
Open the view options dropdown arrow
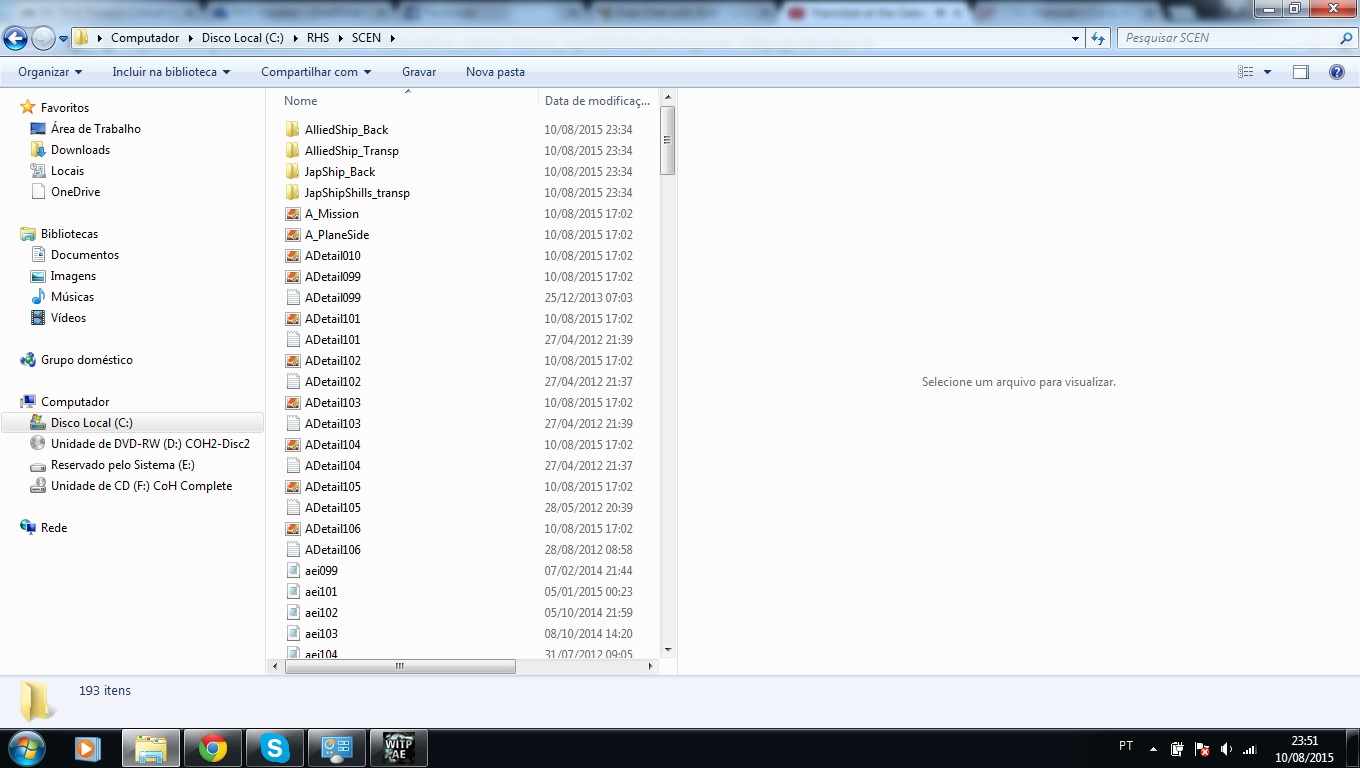point(1267,72)
